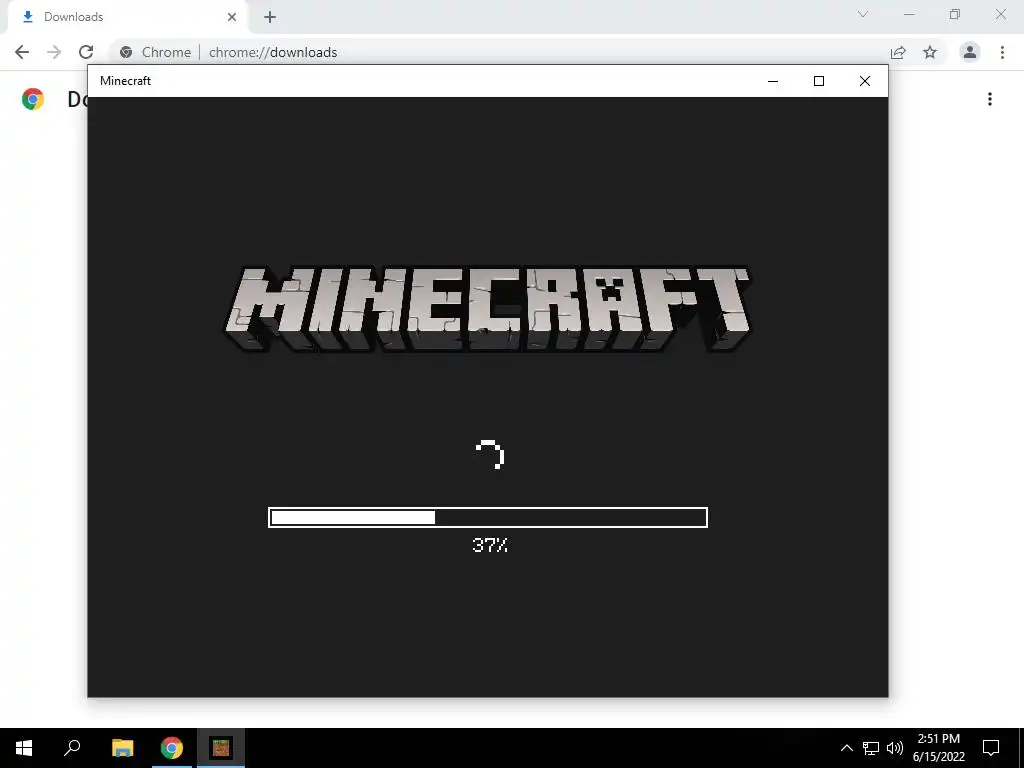Open the taskbar clock and date

[x=938, y=748]
